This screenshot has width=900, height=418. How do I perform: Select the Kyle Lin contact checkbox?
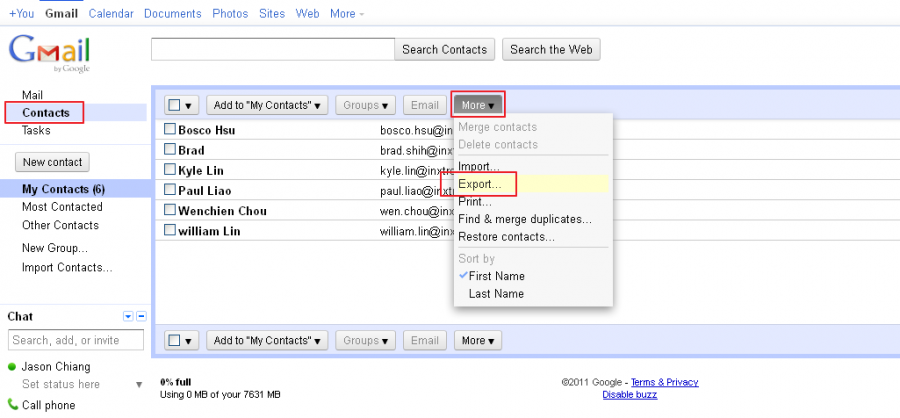click(x=170, y=170)
